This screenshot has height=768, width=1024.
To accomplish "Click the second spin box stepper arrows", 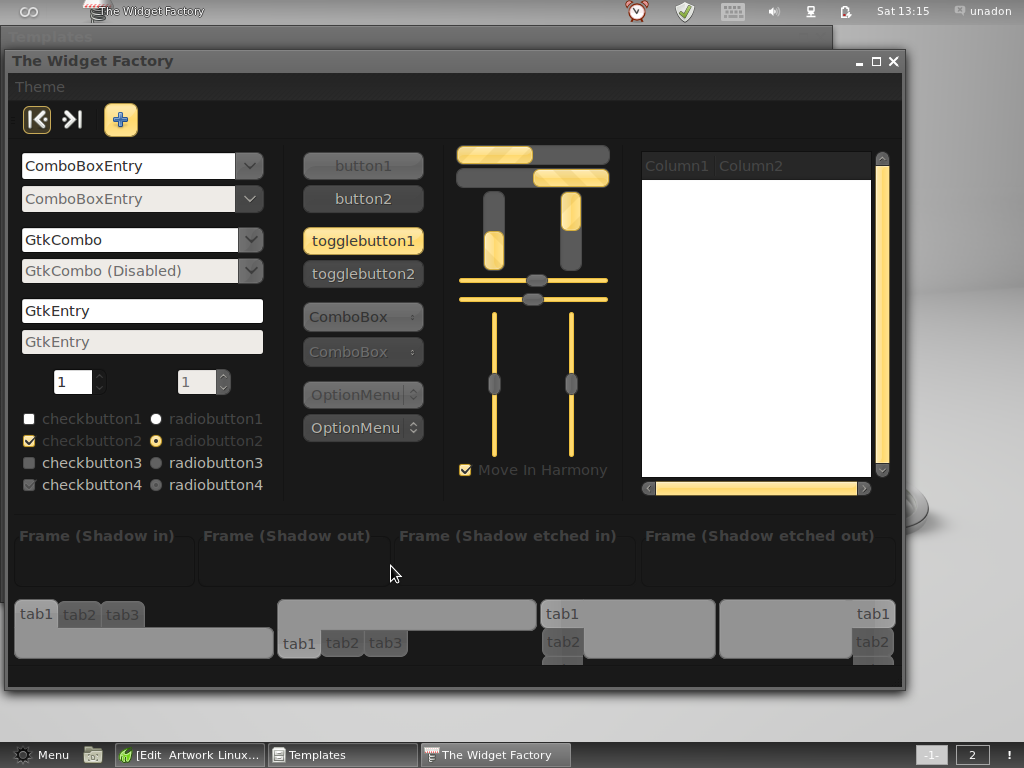I will 223,382.
